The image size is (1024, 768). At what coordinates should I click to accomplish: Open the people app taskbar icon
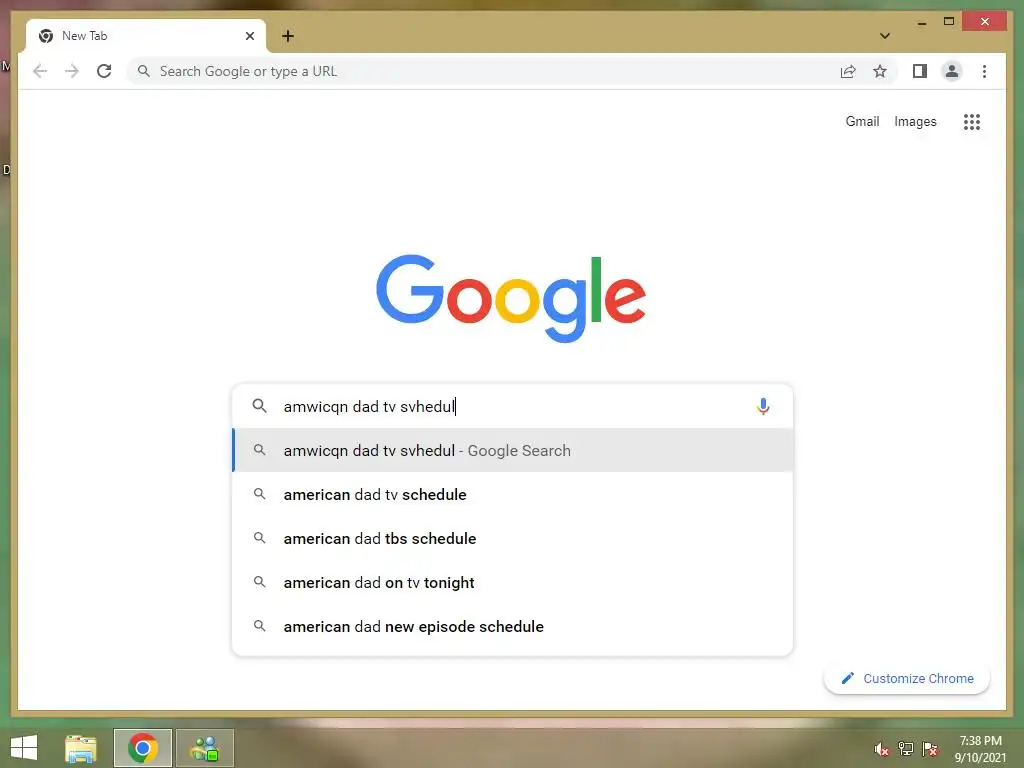click(204, 748)
